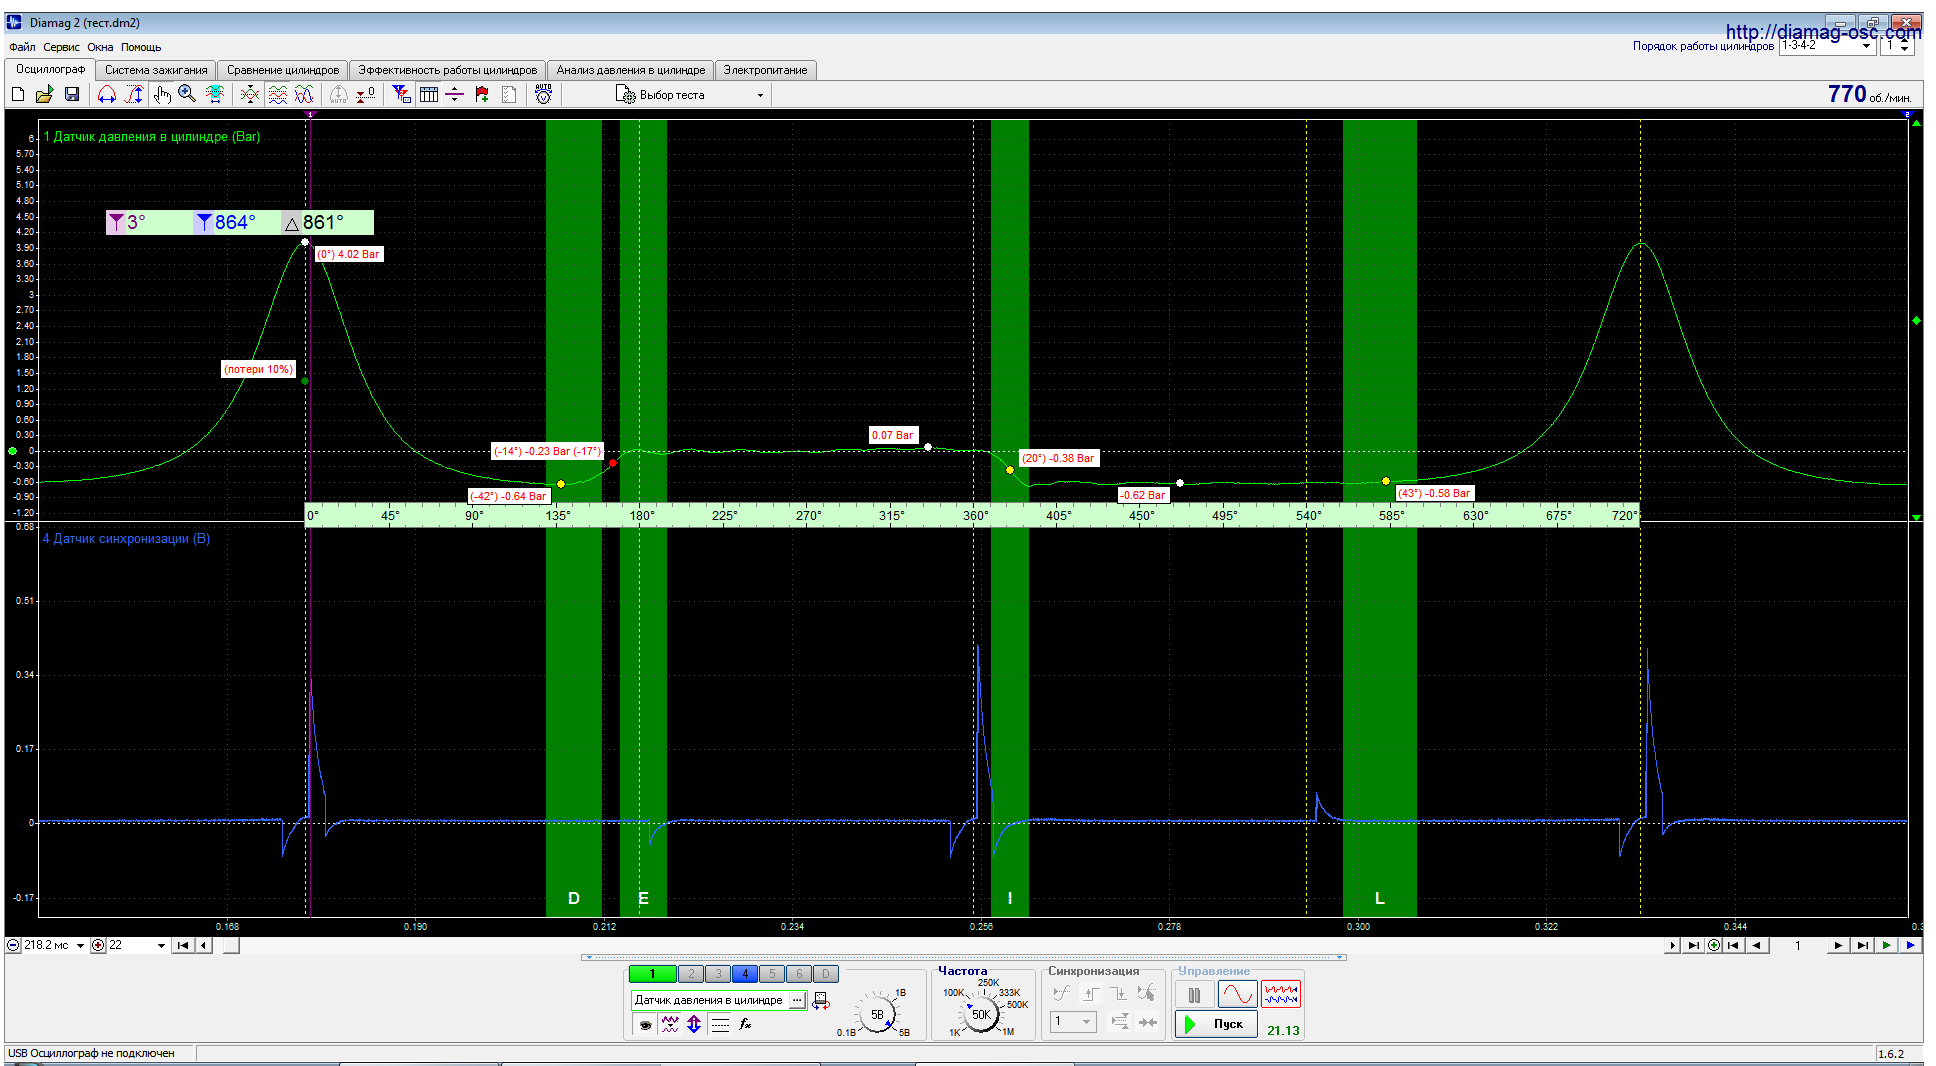The image size is (1936, 1066).
Task: Enable the sine wave display mode button
Action: coord(1237,995)
